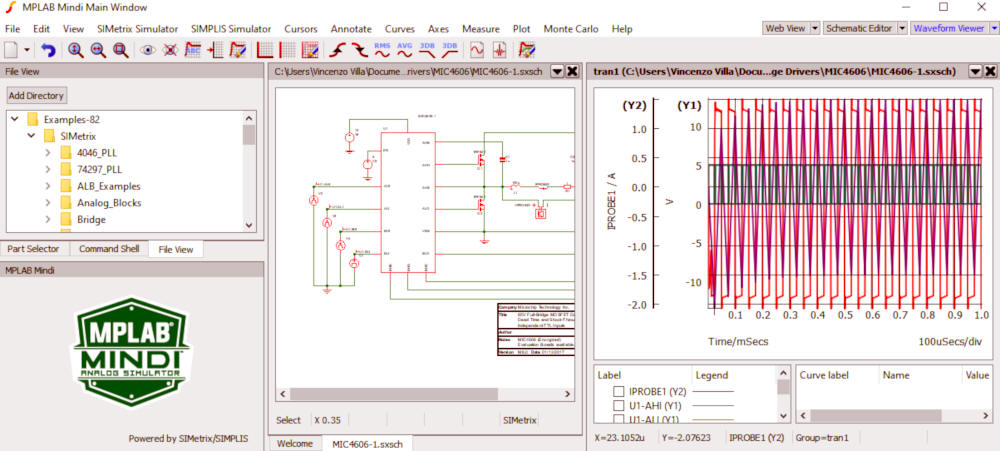Screen dimensions: 1000x451
Task: Expand the 4046_PLL folder
Action: point(47,152)
